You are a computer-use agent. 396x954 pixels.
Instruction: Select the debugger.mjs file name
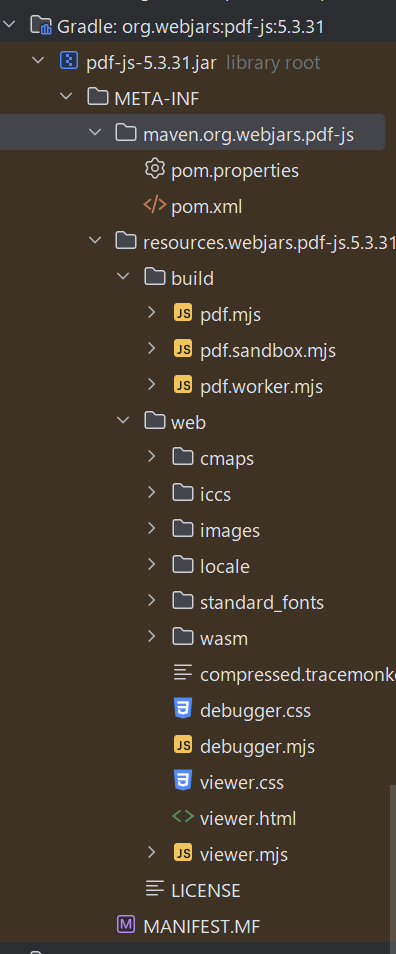(257, 746)
